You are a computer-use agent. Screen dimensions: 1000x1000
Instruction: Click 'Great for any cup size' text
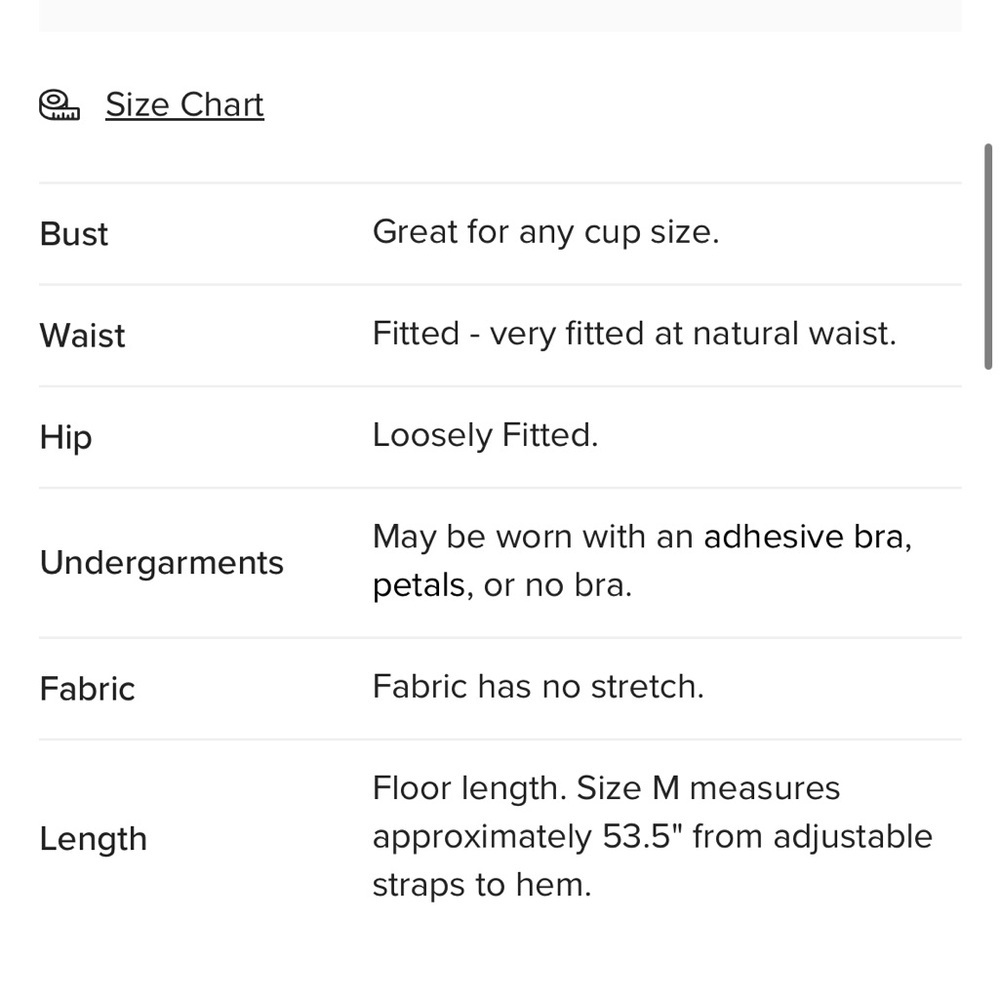tap(546, 232)
